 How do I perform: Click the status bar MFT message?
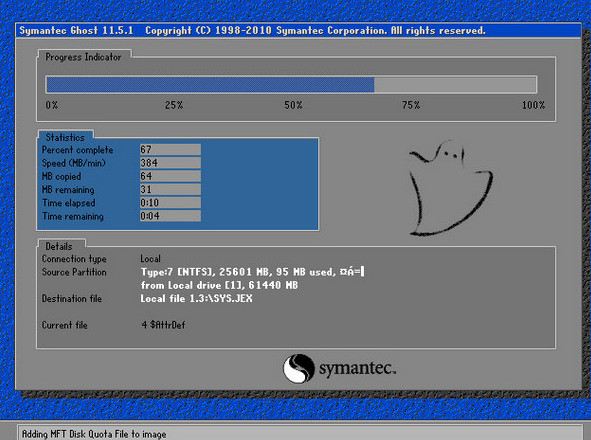click(94, 434)
